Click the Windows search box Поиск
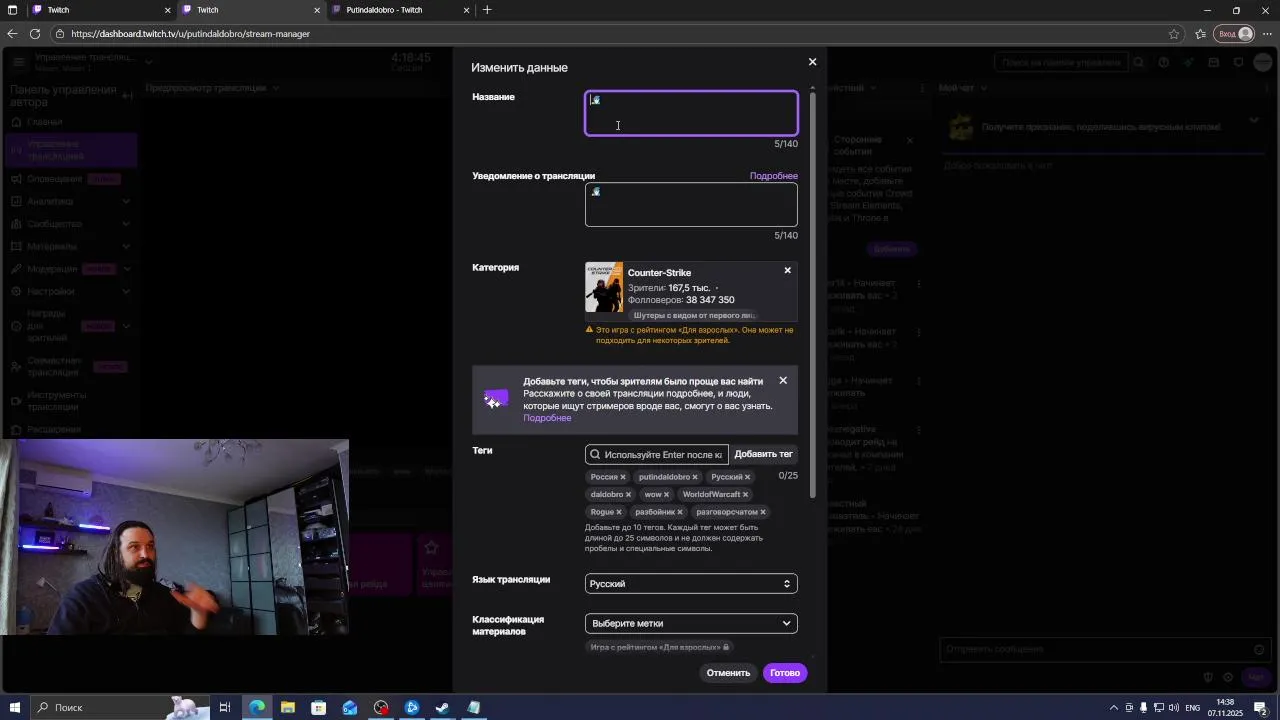Viewport: 1280px width, 720px height. (120, 708)
